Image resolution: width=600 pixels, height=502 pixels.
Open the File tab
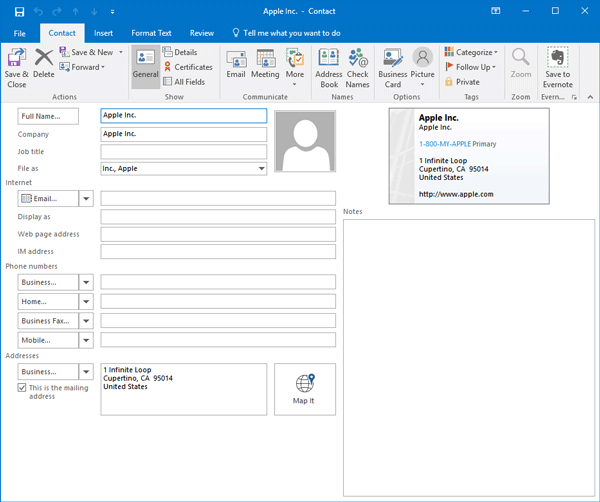(20, 33)
